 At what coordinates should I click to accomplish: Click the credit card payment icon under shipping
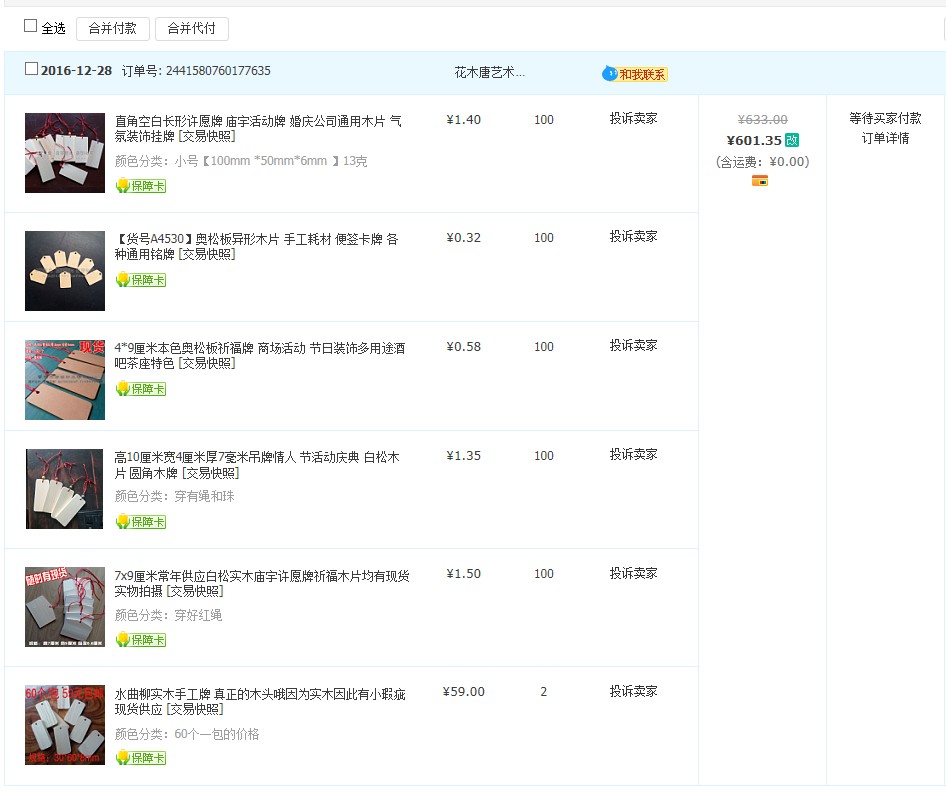(760, 180)
